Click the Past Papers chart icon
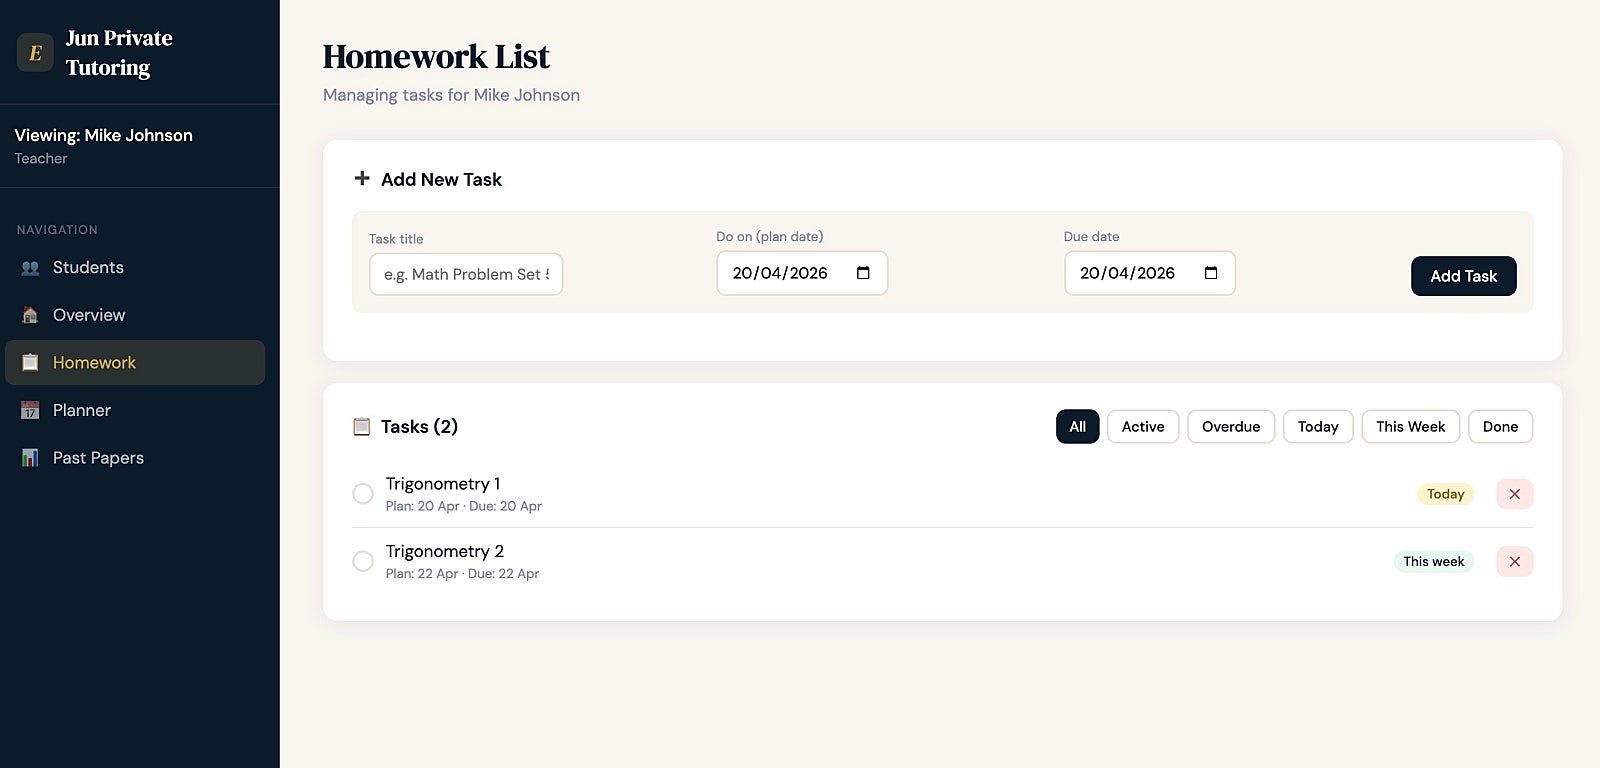Screen dimensions: 1600x768 [30, 458]
